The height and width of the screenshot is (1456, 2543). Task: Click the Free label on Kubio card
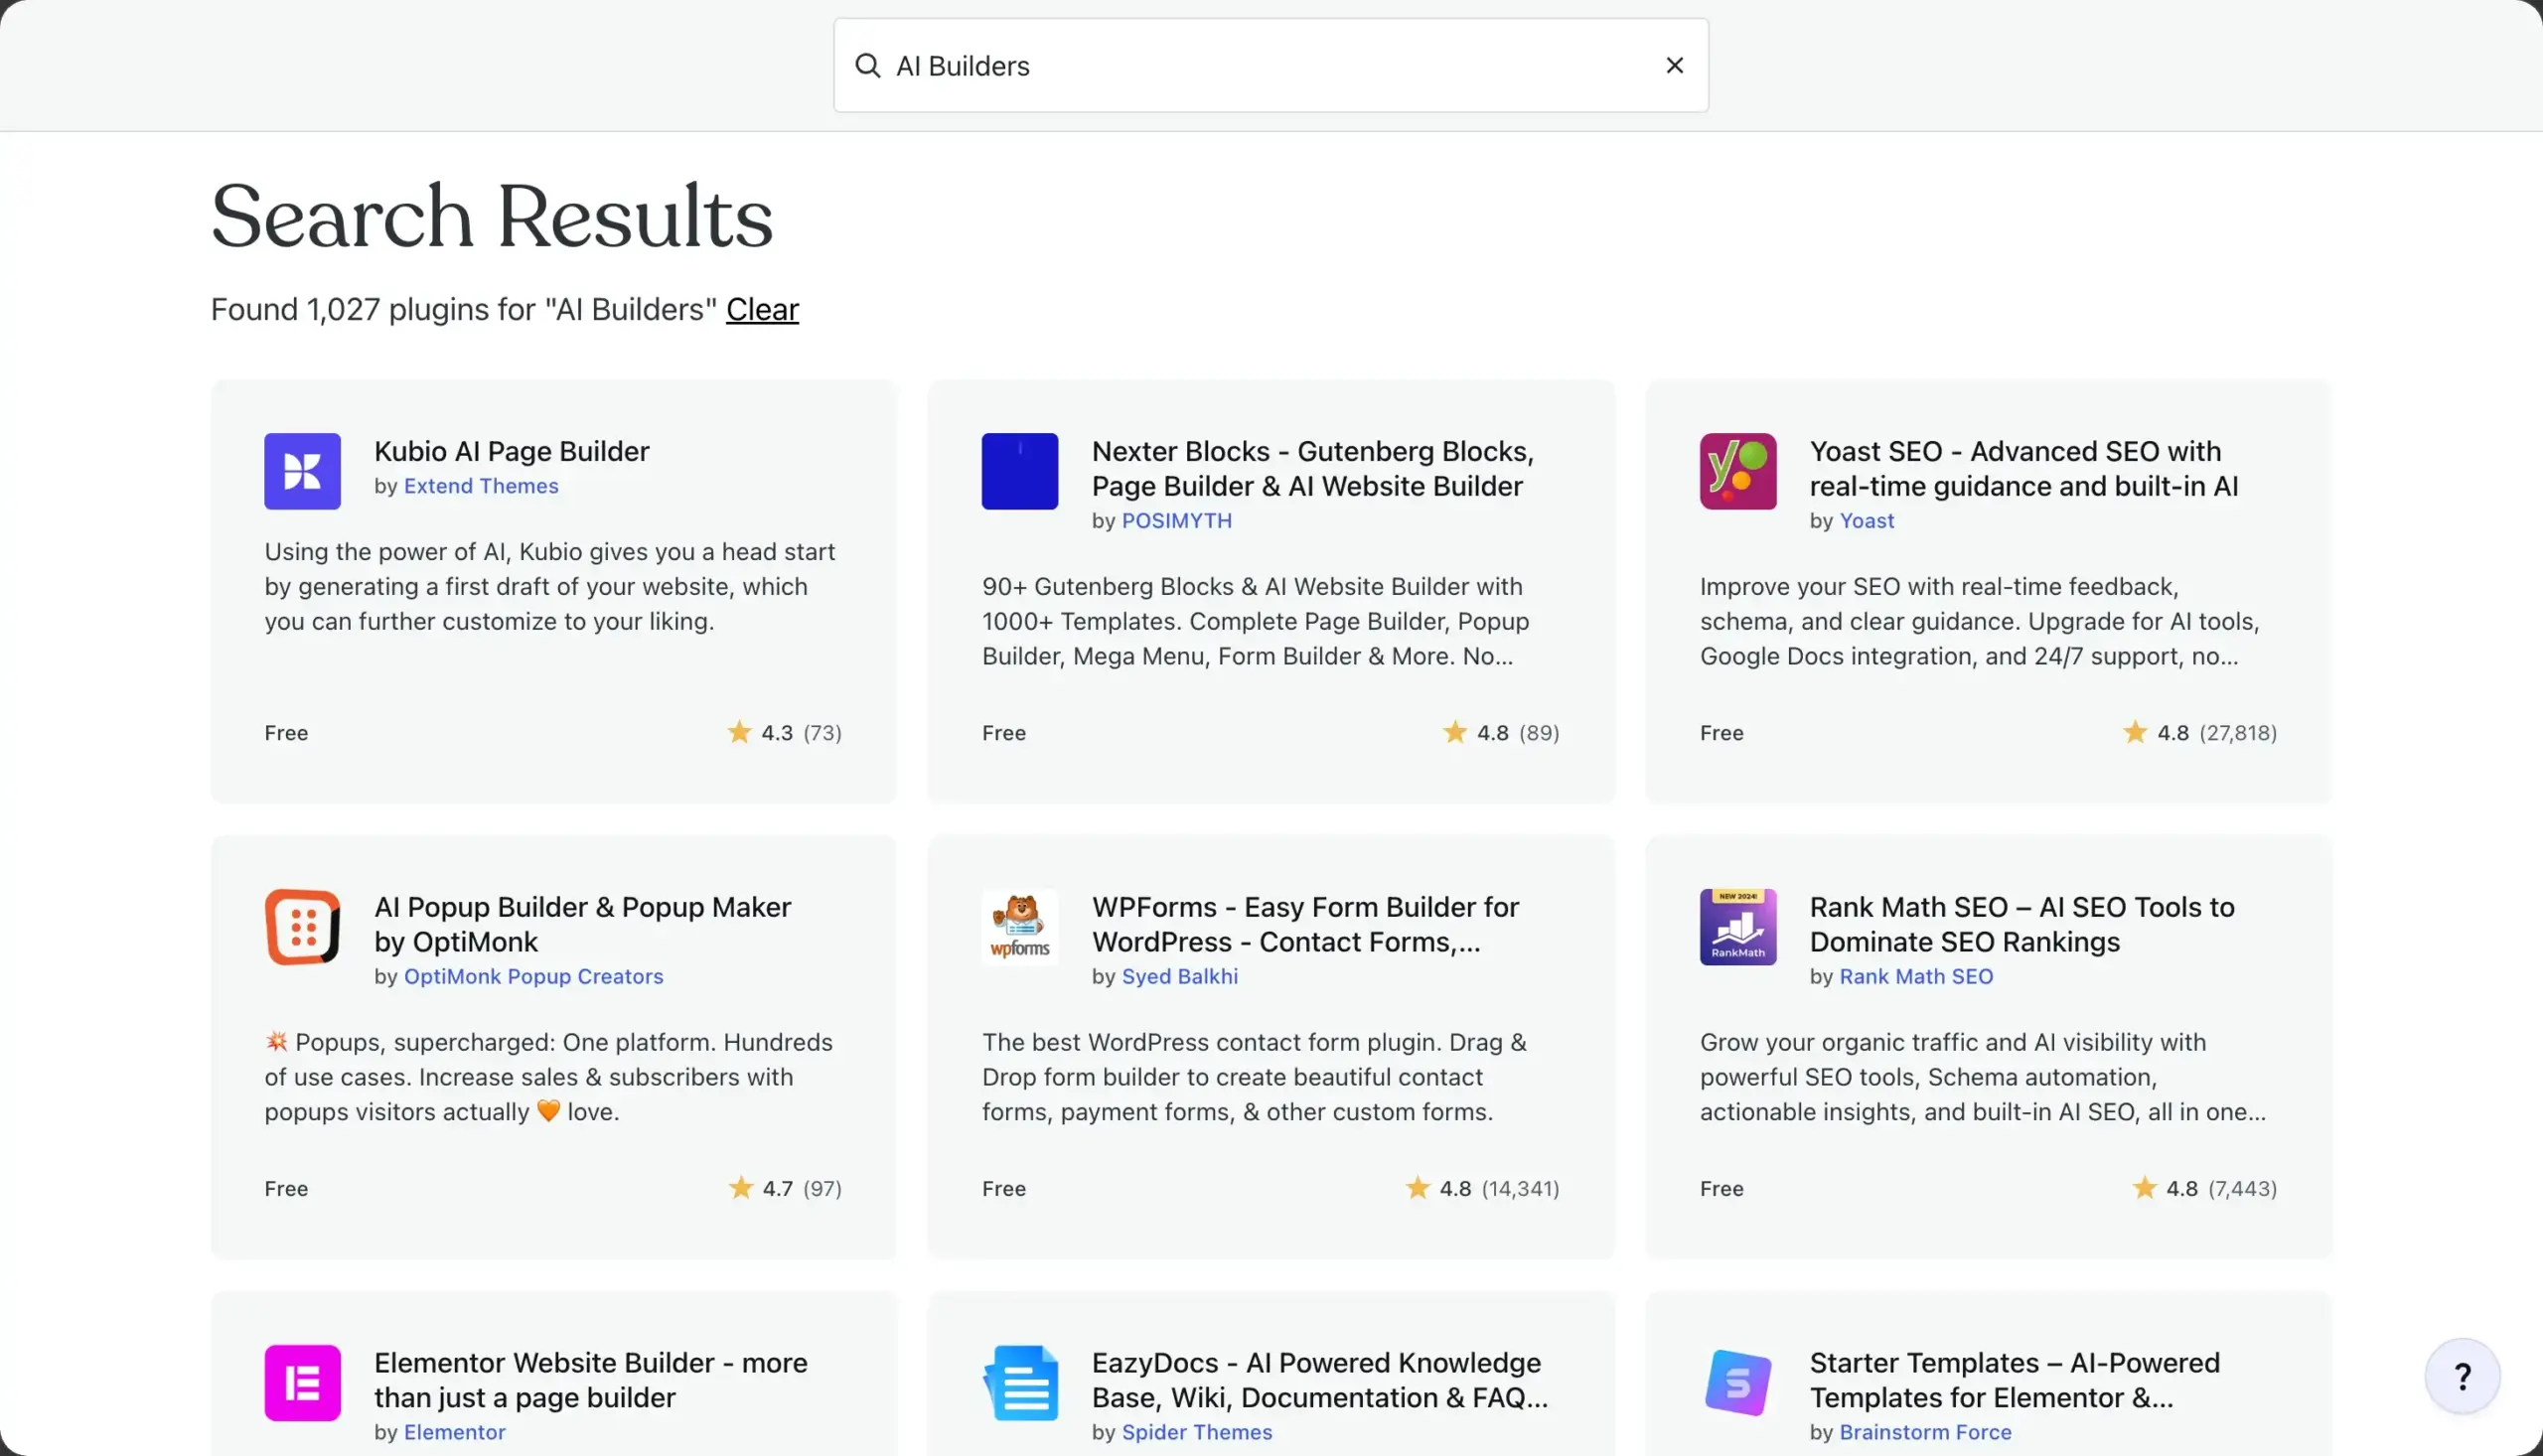pyautogui.click(x=286, y=733)
